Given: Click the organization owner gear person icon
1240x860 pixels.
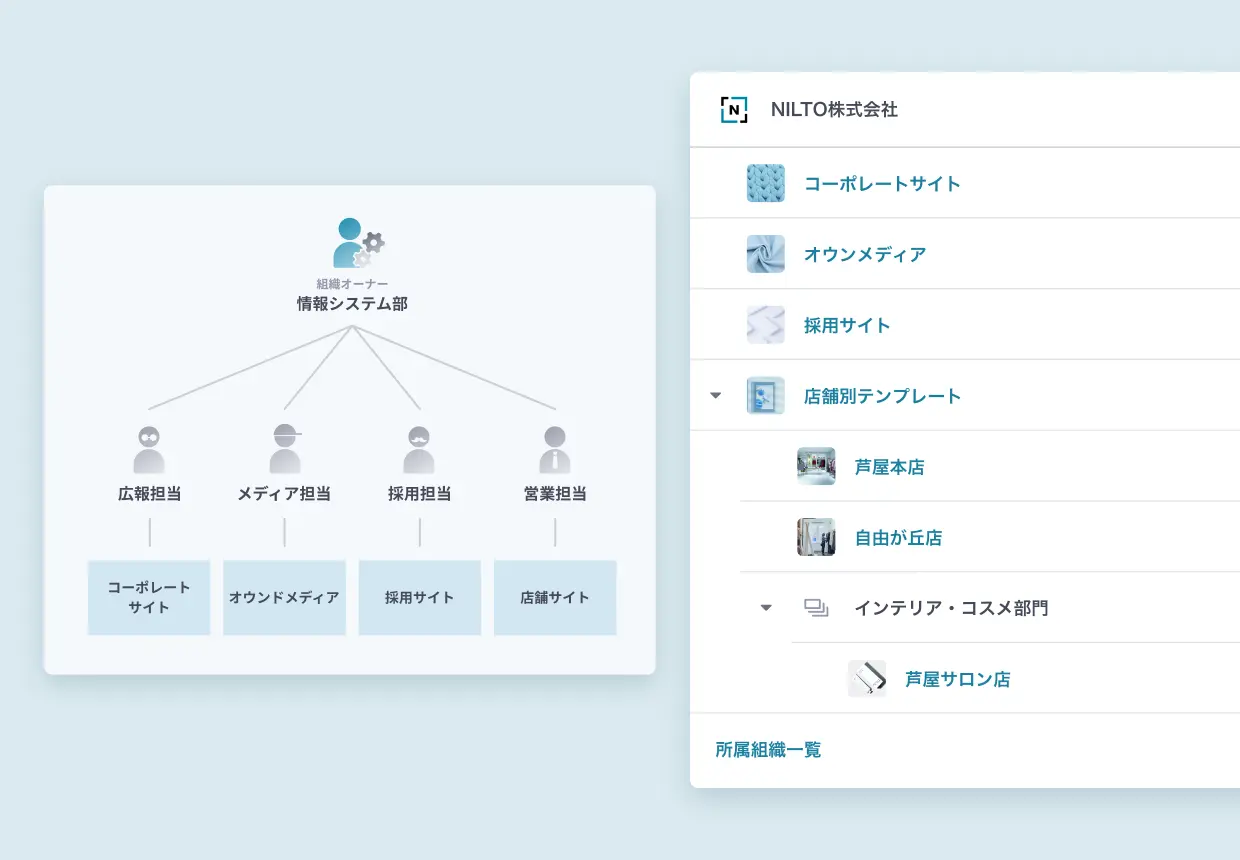Looking at the screenshot, I should (357, 243).
